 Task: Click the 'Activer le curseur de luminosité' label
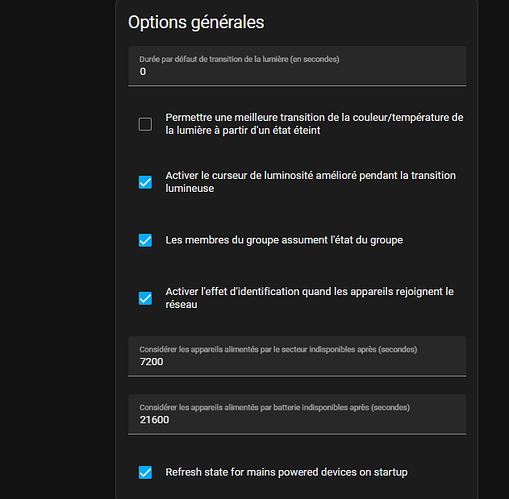[x=310, y=182]
